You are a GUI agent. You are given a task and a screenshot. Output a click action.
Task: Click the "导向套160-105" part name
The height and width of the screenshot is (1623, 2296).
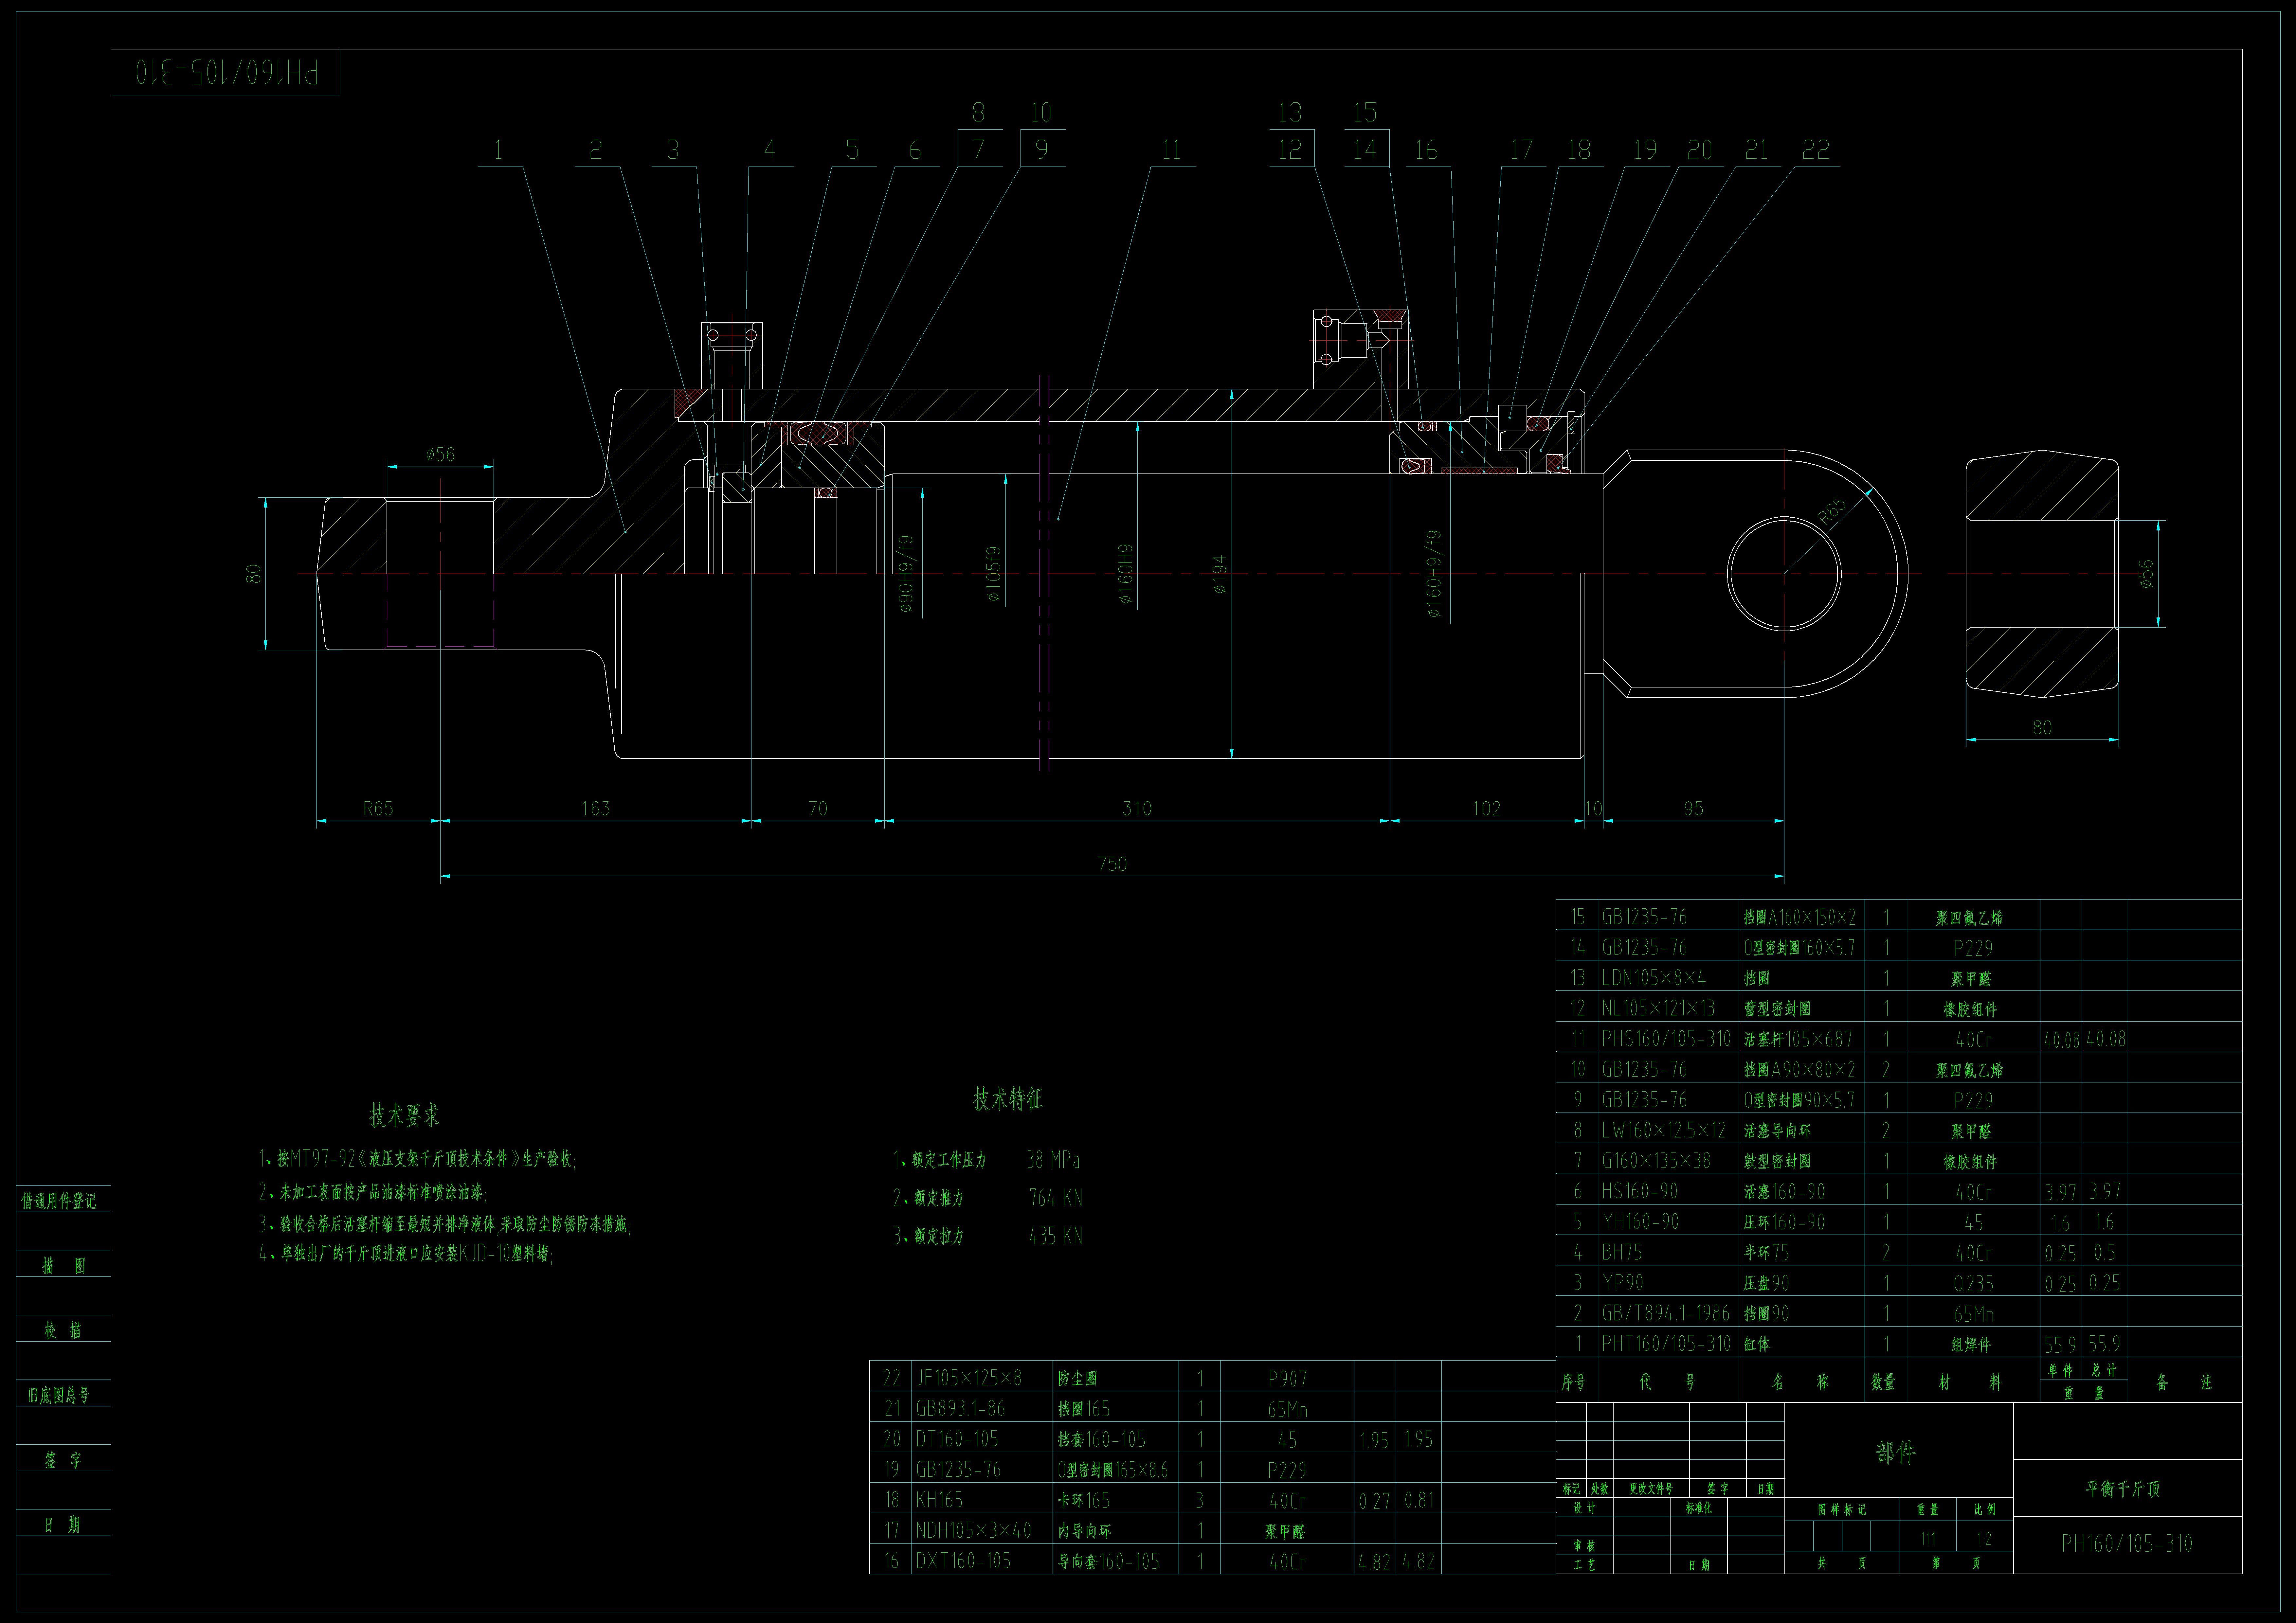pos(1109,1561)
